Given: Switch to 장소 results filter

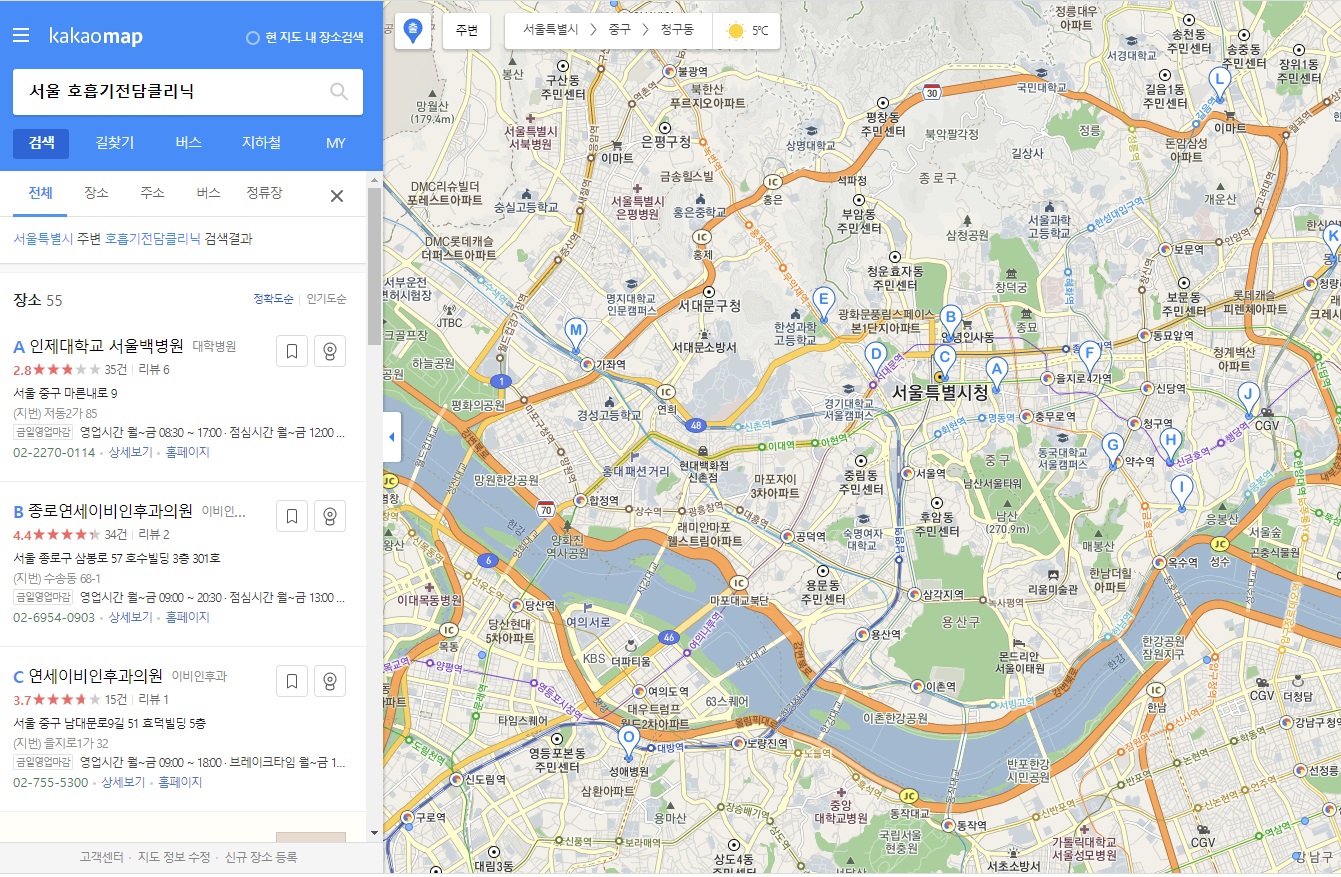Looking at the screenshot, I should 96,194.
